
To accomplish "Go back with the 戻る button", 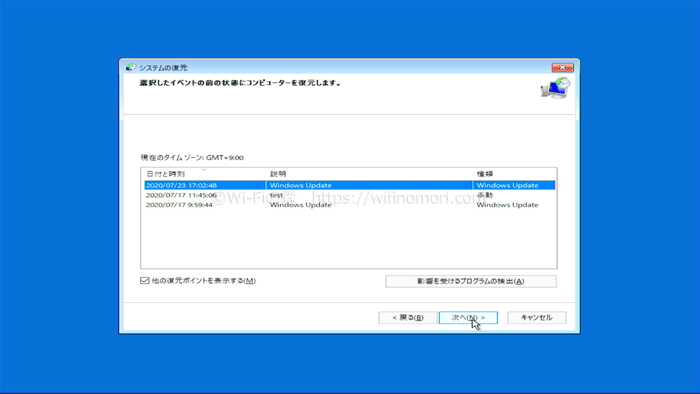I will click(x=408, y=318).
